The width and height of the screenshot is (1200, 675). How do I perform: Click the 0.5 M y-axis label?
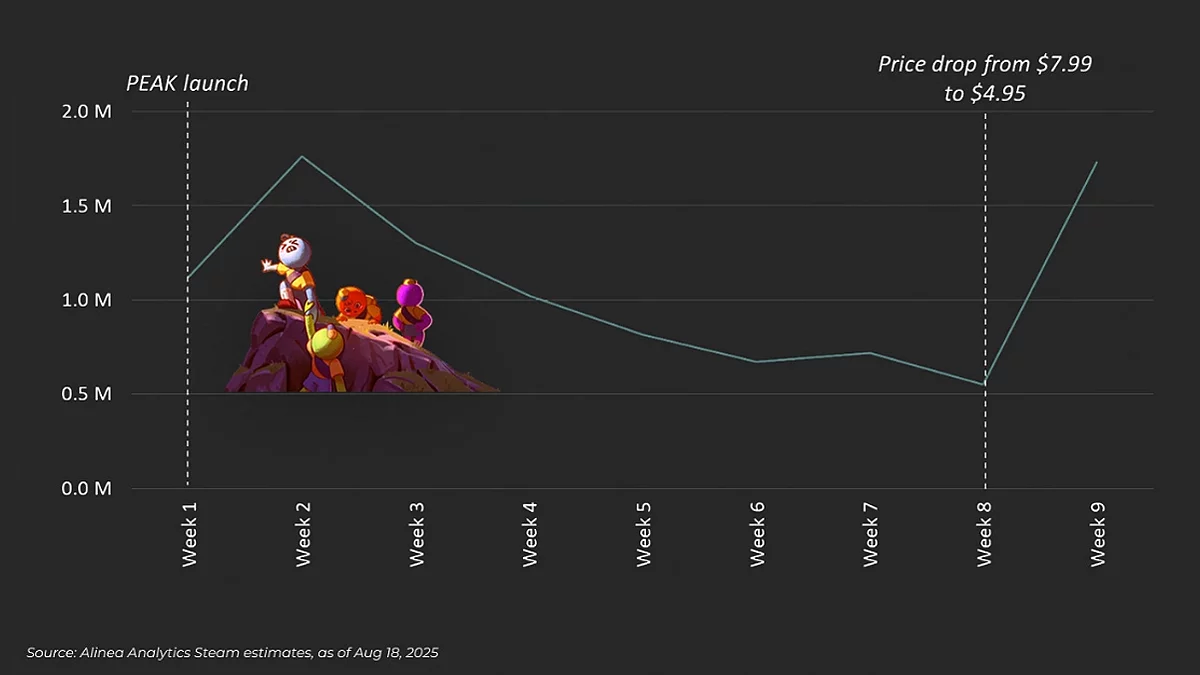[89, 394]
